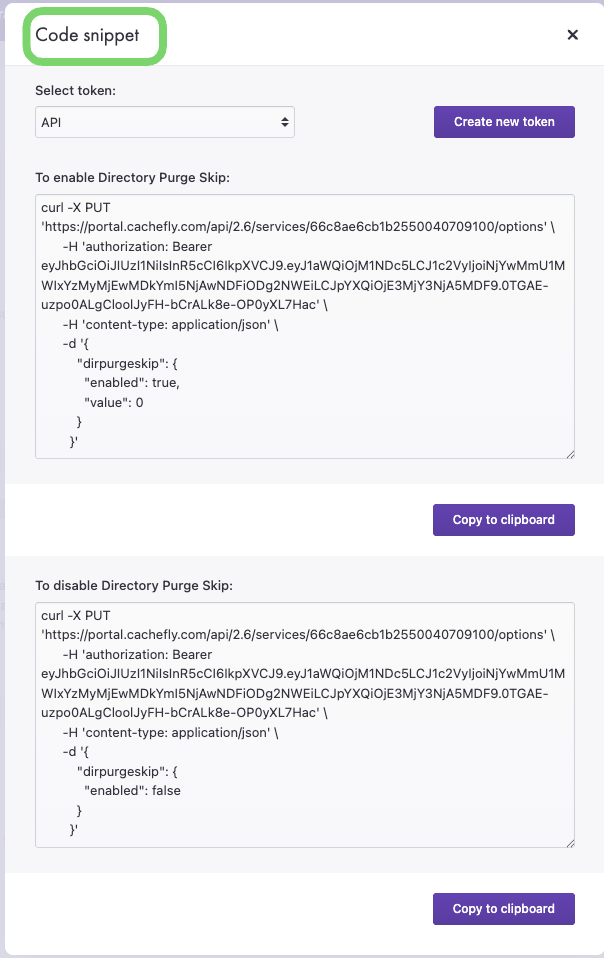Click the up-down arrows on the API selector

(285, 122)
